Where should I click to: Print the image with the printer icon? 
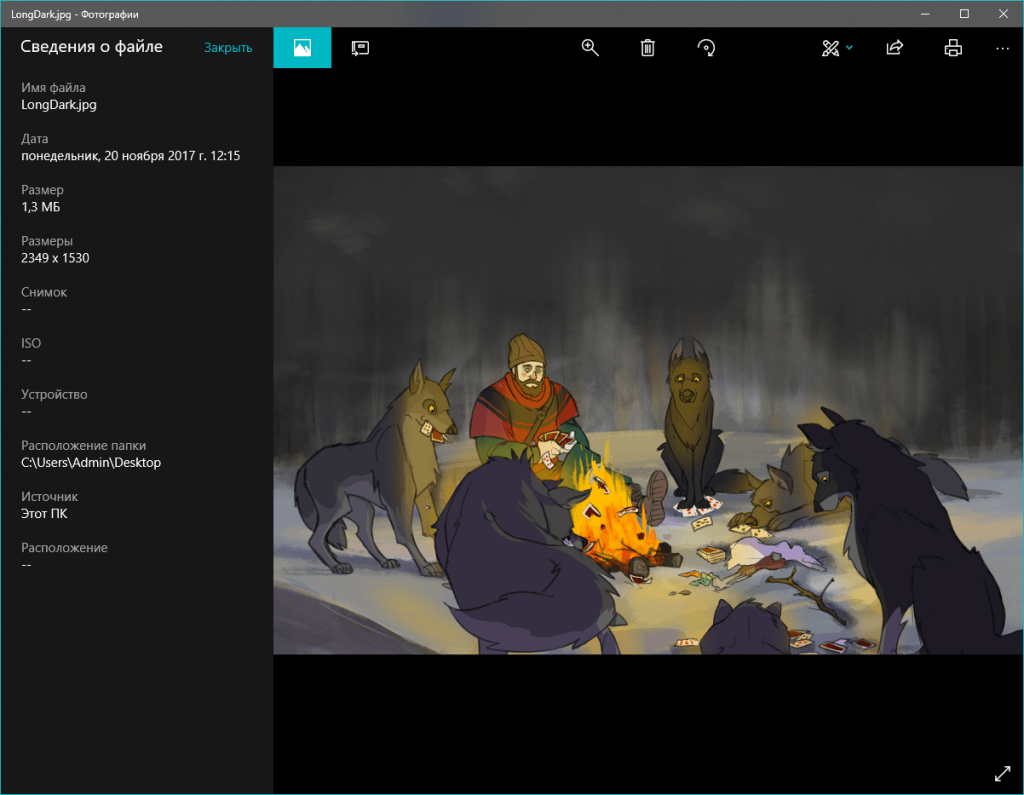(x=953, y=48)
